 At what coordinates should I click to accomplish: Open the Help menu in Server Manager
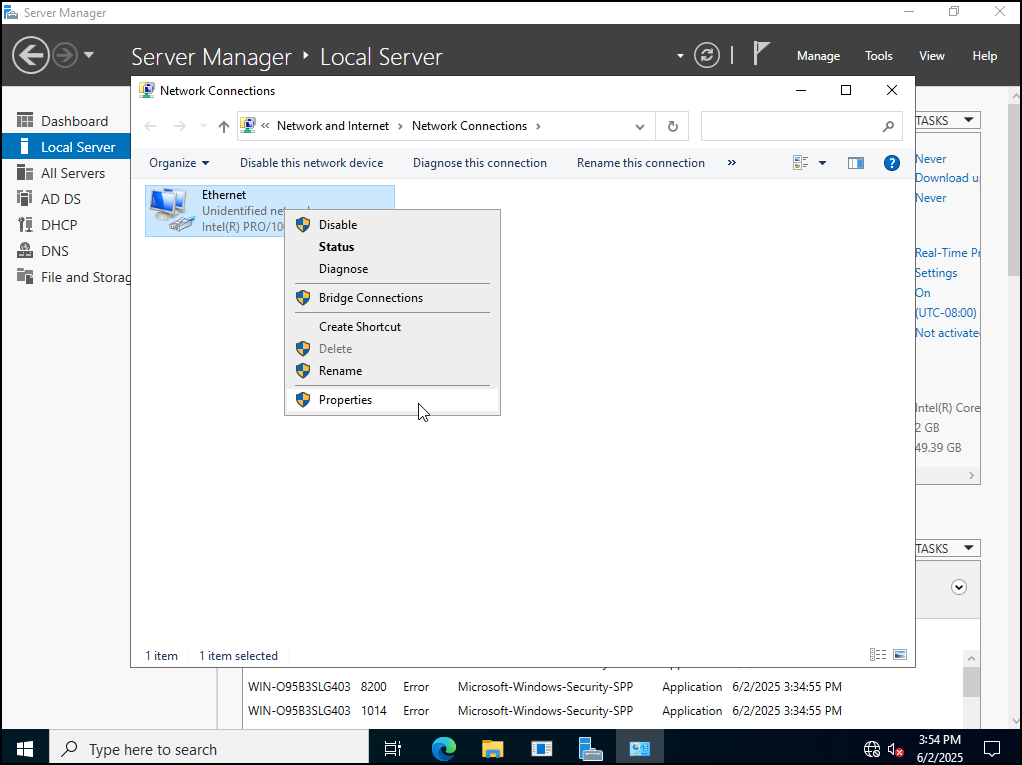984,56
